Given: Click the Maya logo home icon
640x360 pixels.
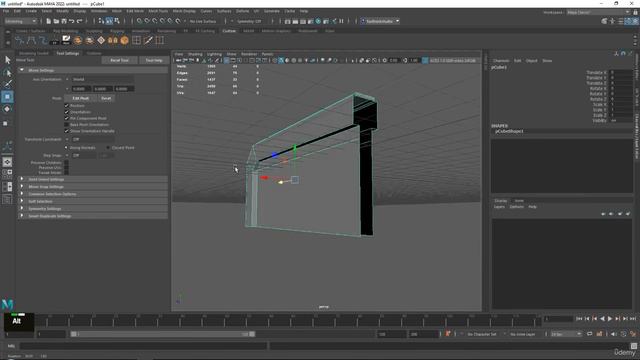Looking at the screenshot, I should coord(7,304).
